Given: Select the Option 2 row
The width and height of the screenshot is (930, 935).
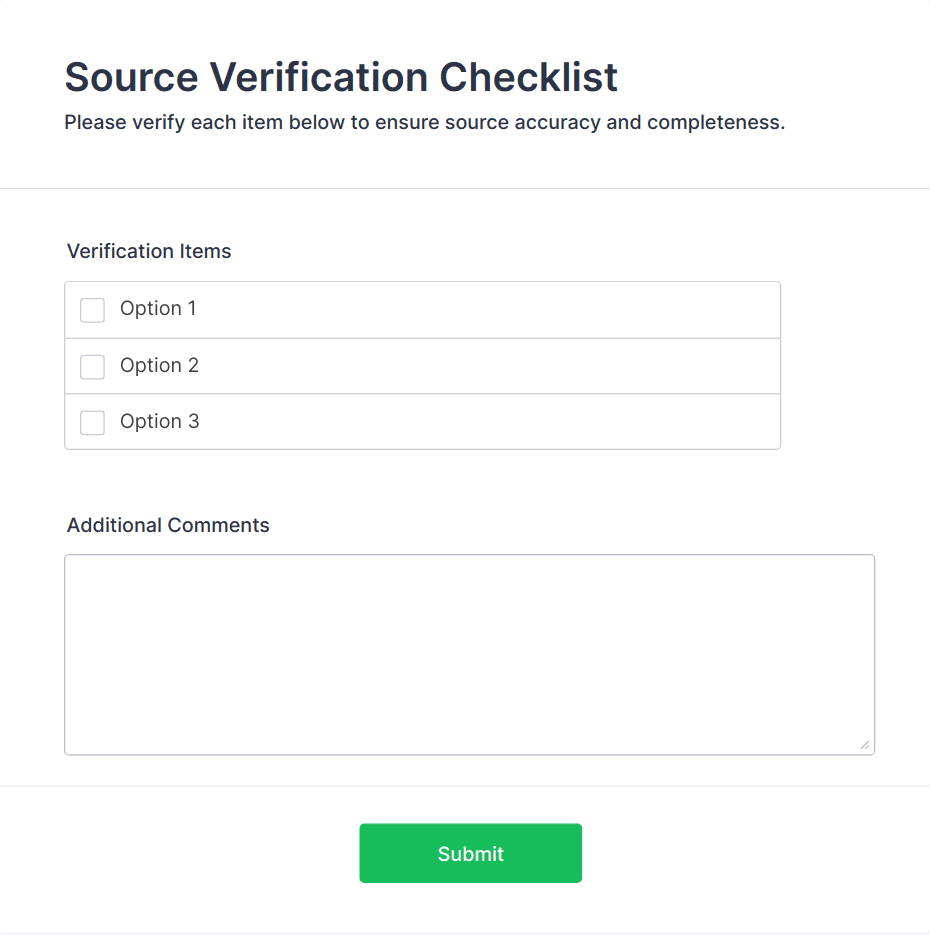Looking at the screenshot, I should [x=422, y=365].
